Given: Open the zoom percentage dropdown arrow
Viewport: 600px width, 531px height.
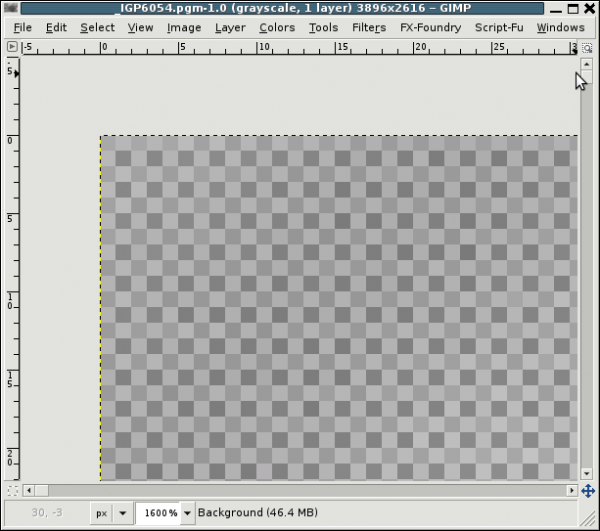Looking at the screenshot, I should pyautogui.click(x=187, y=513).
